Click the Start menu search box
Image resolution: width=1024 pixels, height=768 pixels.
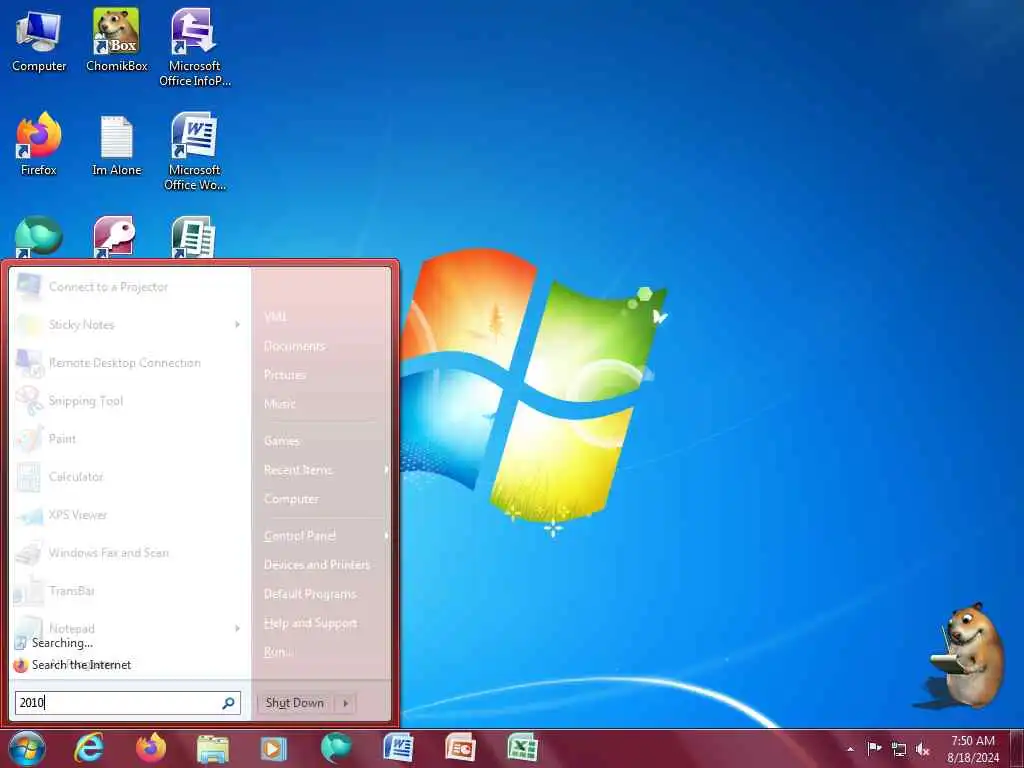pos(128,703)
